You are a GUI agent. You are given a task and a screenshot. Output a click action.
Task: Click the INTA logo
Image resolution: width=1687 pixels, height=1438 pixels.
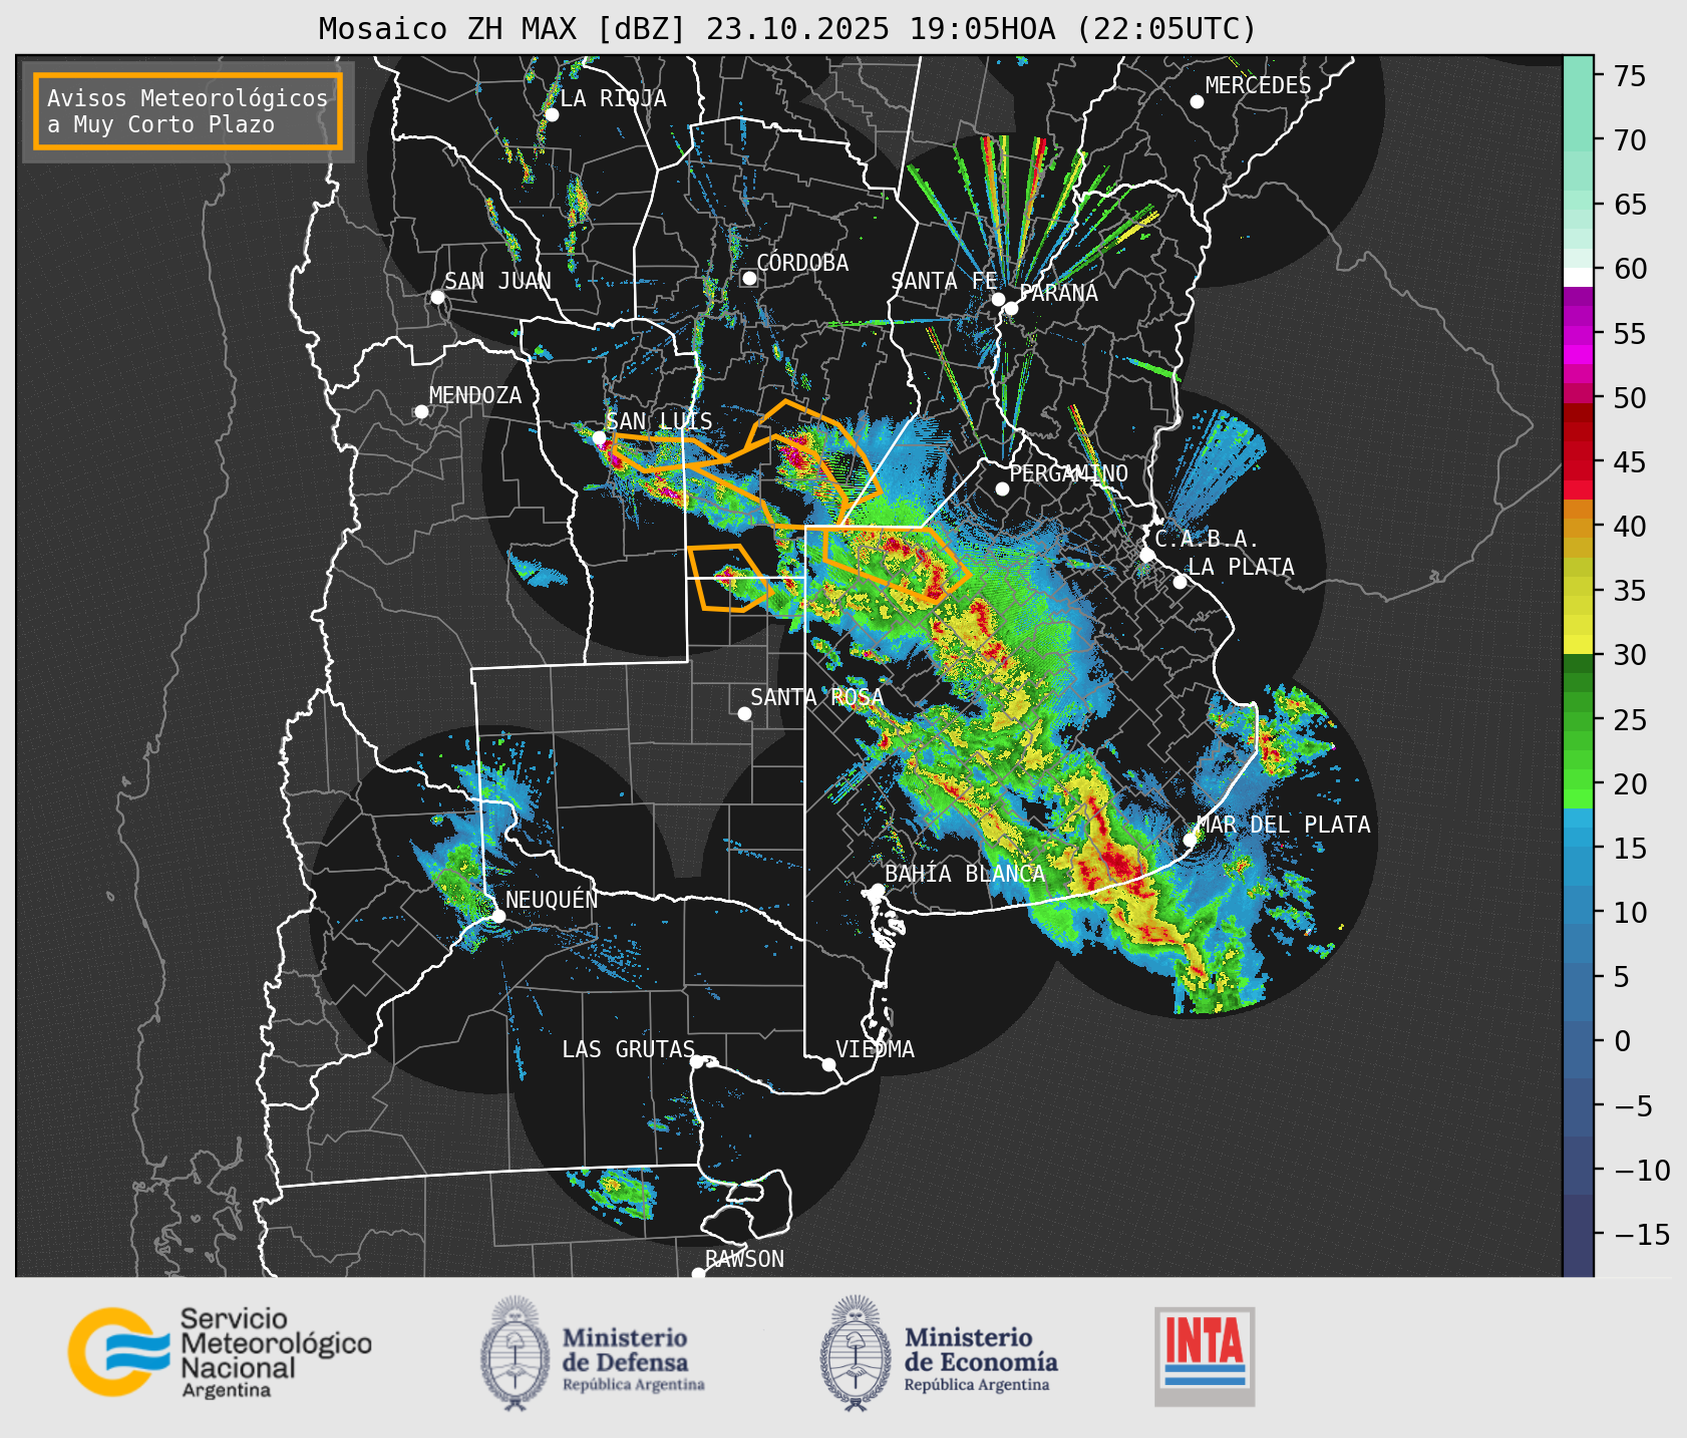coord(1204,1355)
